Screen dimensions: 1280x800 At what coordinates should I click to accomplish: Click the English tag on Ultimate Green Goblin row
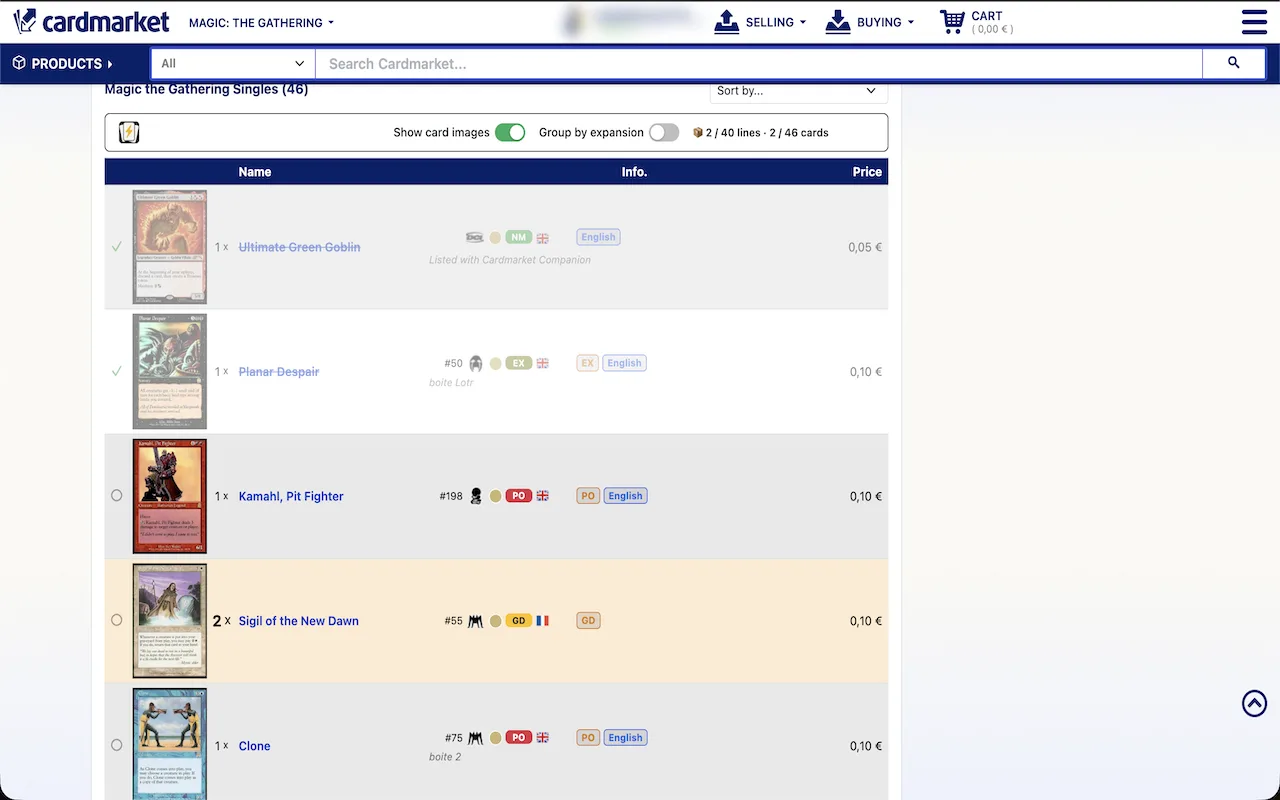[598, 237]
